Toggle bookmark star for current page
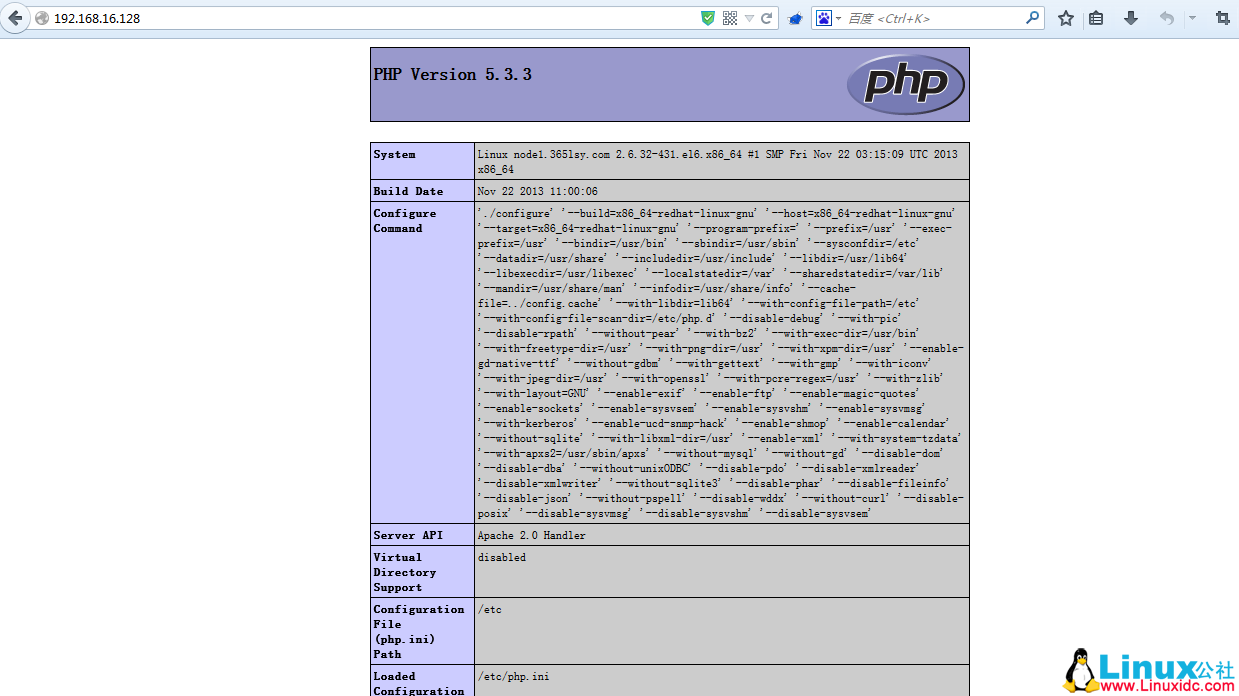The width and height of the screenshot is (1239, 696). click(x=1064, y=18)
